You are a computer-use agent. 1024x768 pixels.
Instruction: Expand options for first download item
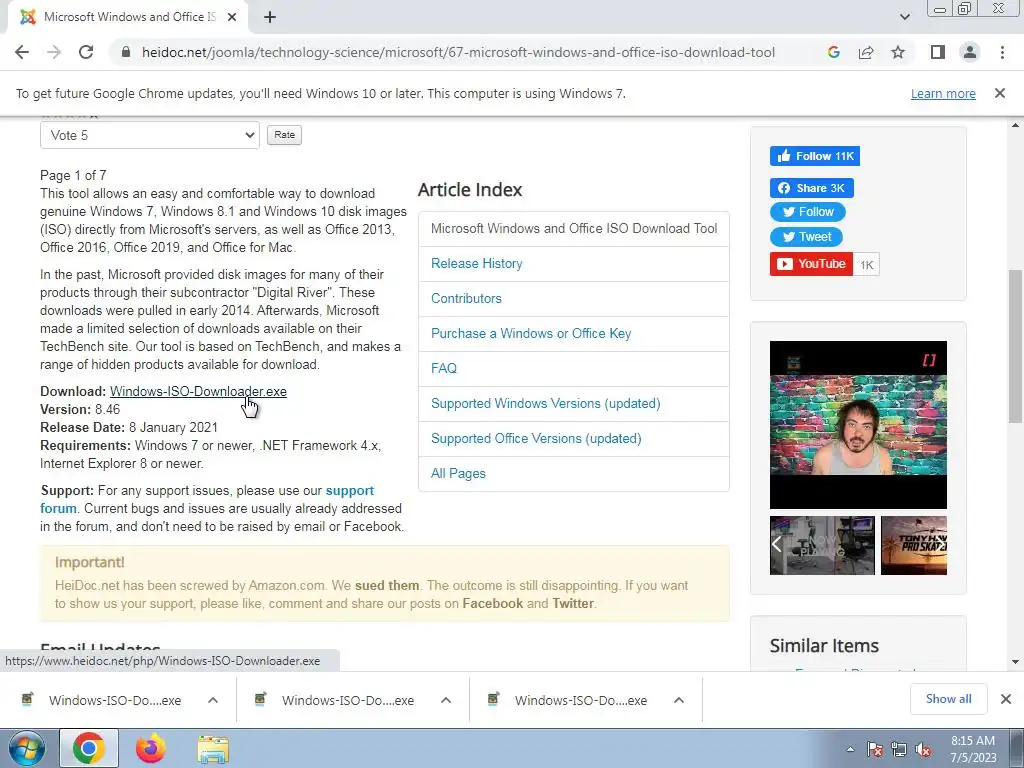click(x=213, y=700)
